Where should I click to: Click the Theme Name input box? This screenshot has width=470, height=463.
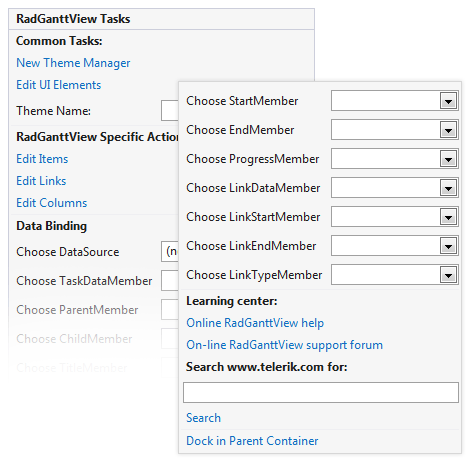coord(170,111)
